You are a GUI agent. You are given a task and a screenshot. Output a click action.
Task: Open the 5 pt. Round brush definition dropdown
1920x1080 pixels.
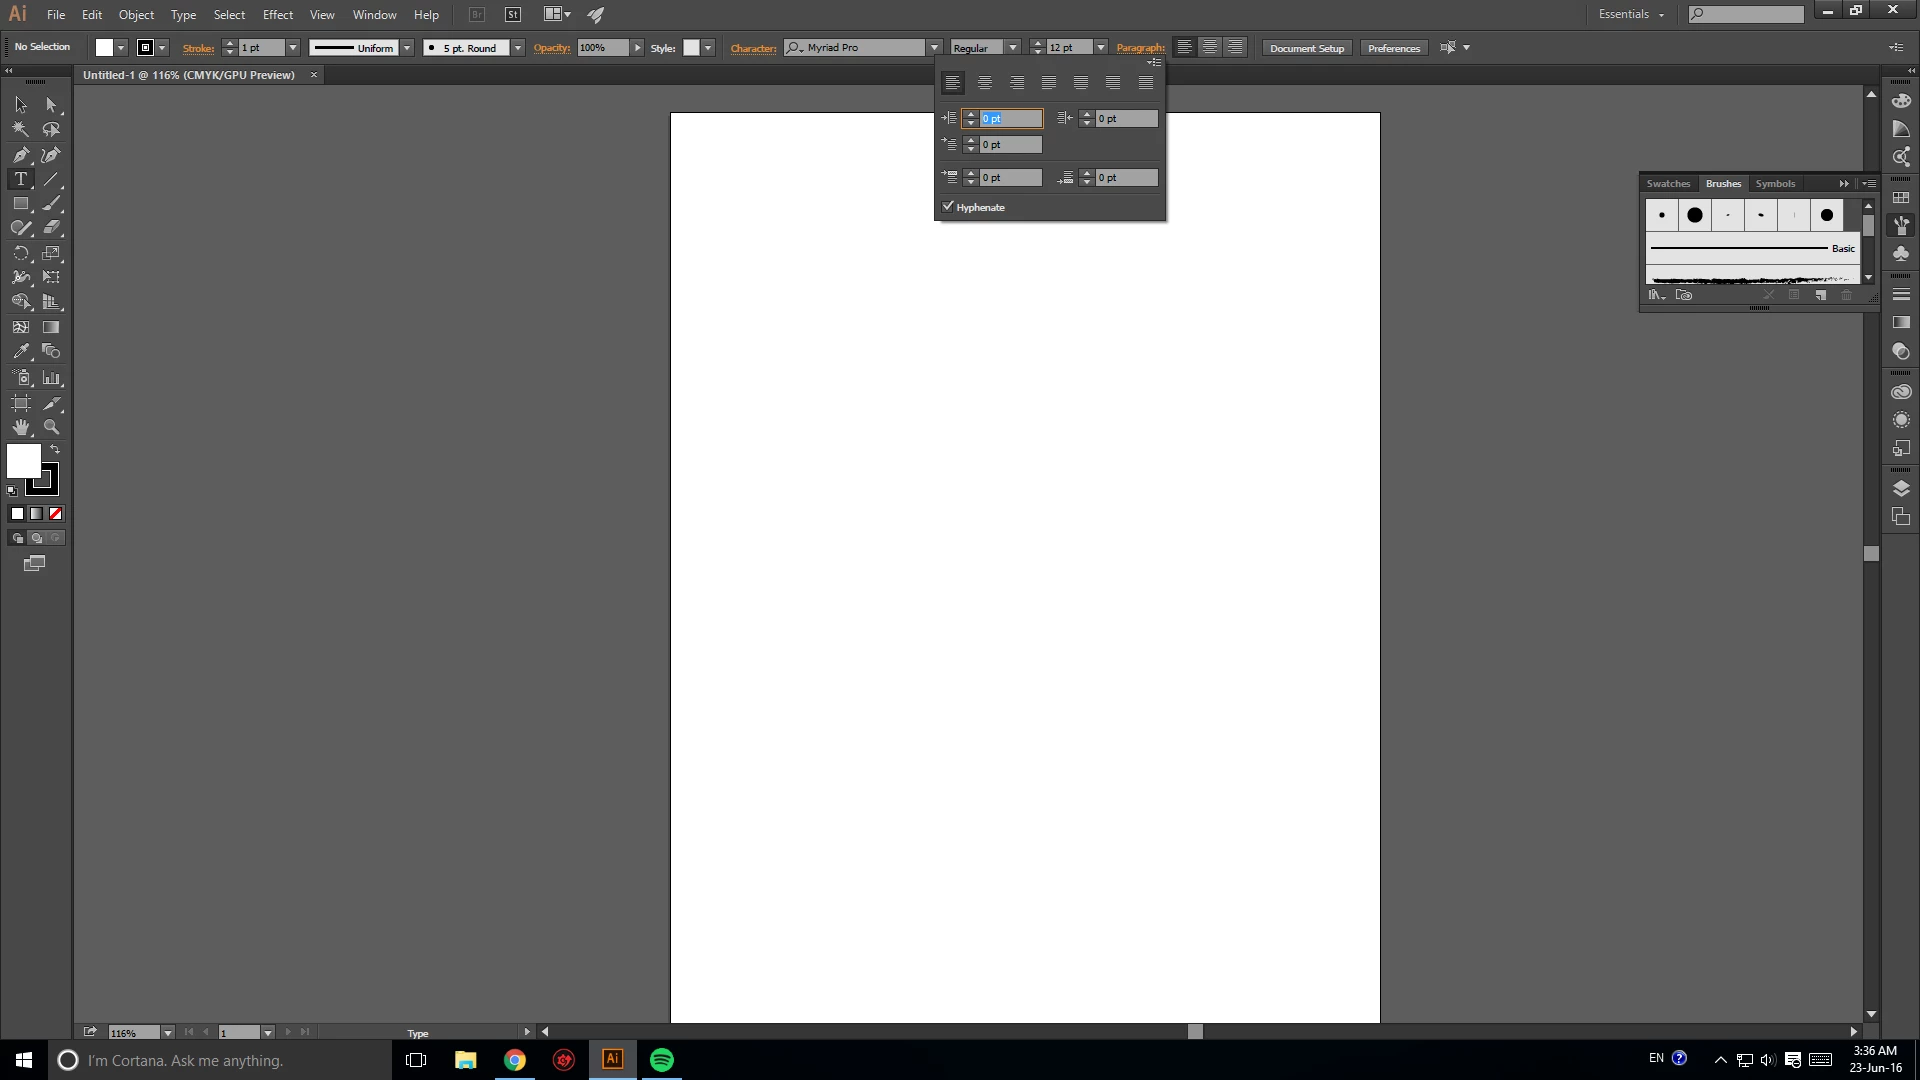518,48
